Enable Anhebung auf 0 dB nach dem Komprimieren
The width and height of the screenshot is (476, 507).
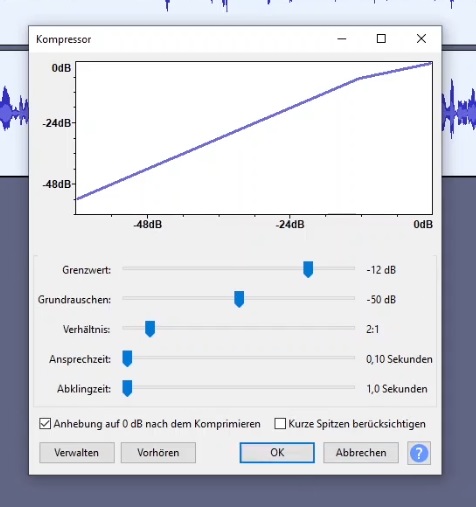pyautogui.click(x=45, y=424)
